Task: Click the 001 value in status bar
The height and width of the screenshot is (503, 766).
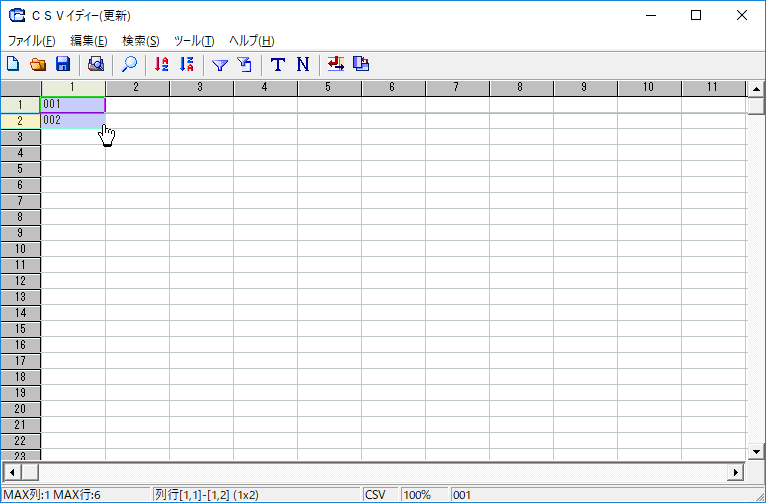Action: (x=462, y=495)
